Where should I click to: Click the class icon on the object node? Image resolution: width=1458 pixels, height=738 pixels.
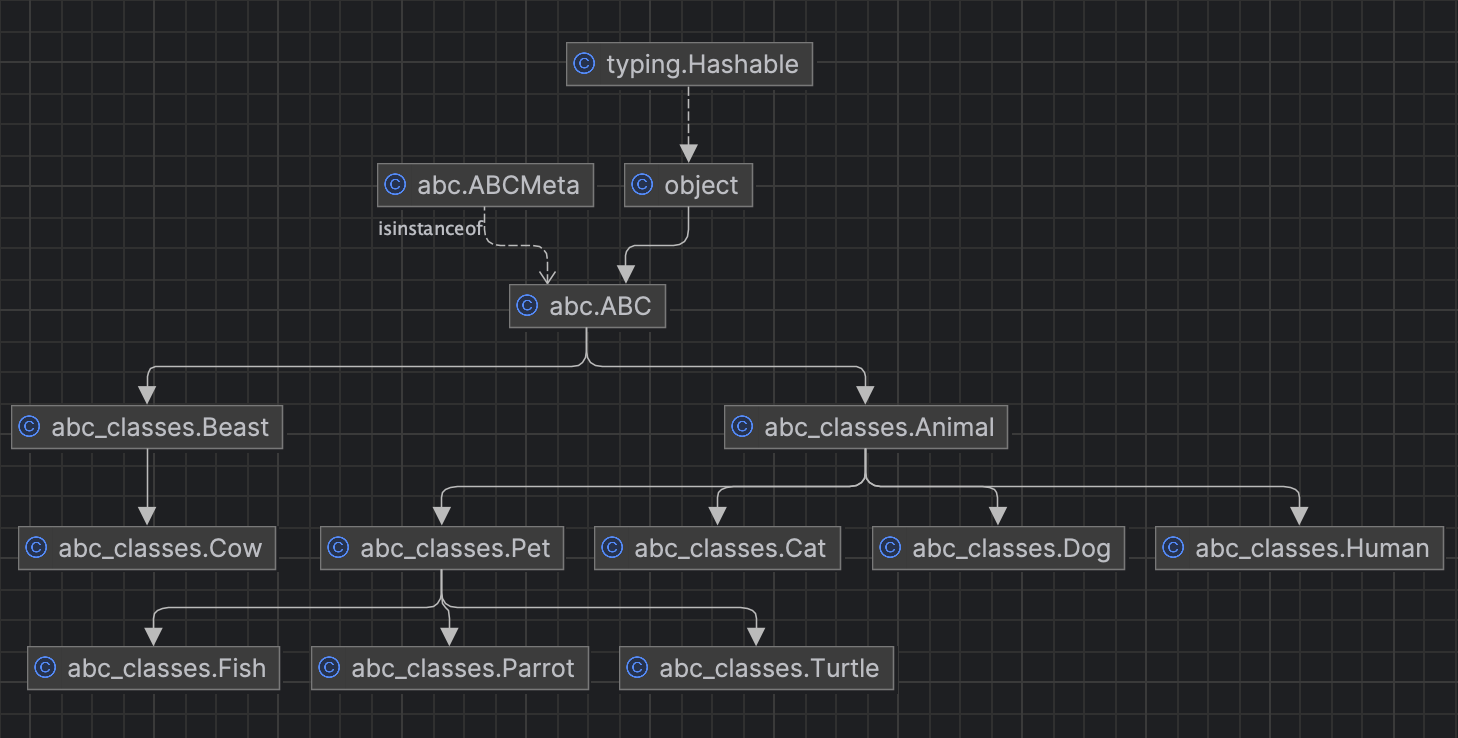coord(642,185)
